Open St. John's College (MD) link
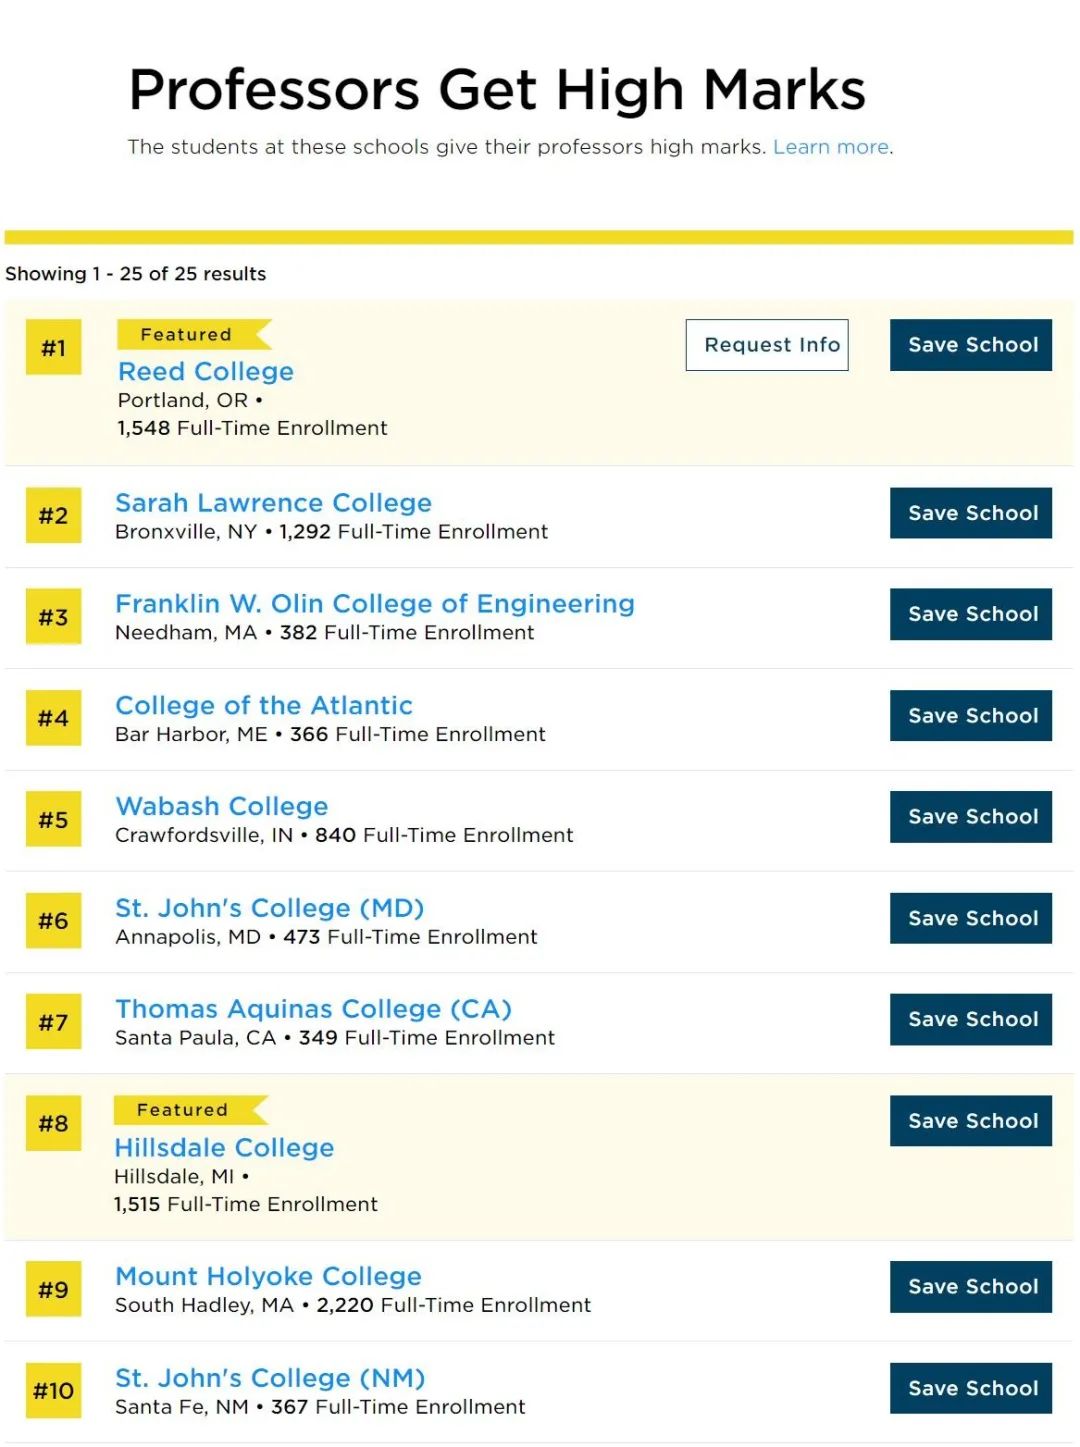Viewport: 1080px width, 1447px height. coord(270,908)
